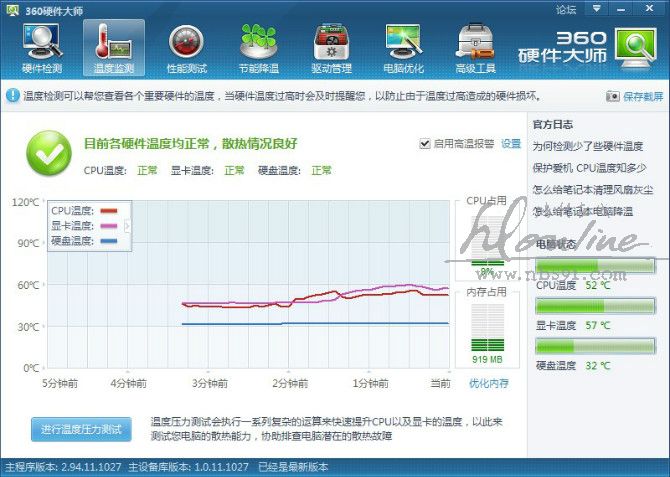670x477 pixels.
Task: Click the 正常 value next to 显卡温度
Action: click(x=235, y=171)
